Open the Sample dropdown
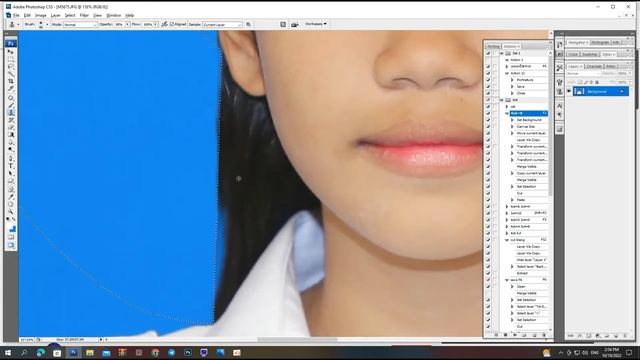Image resolution: width=640 pixels, height=360 pixels. point(222,24)
